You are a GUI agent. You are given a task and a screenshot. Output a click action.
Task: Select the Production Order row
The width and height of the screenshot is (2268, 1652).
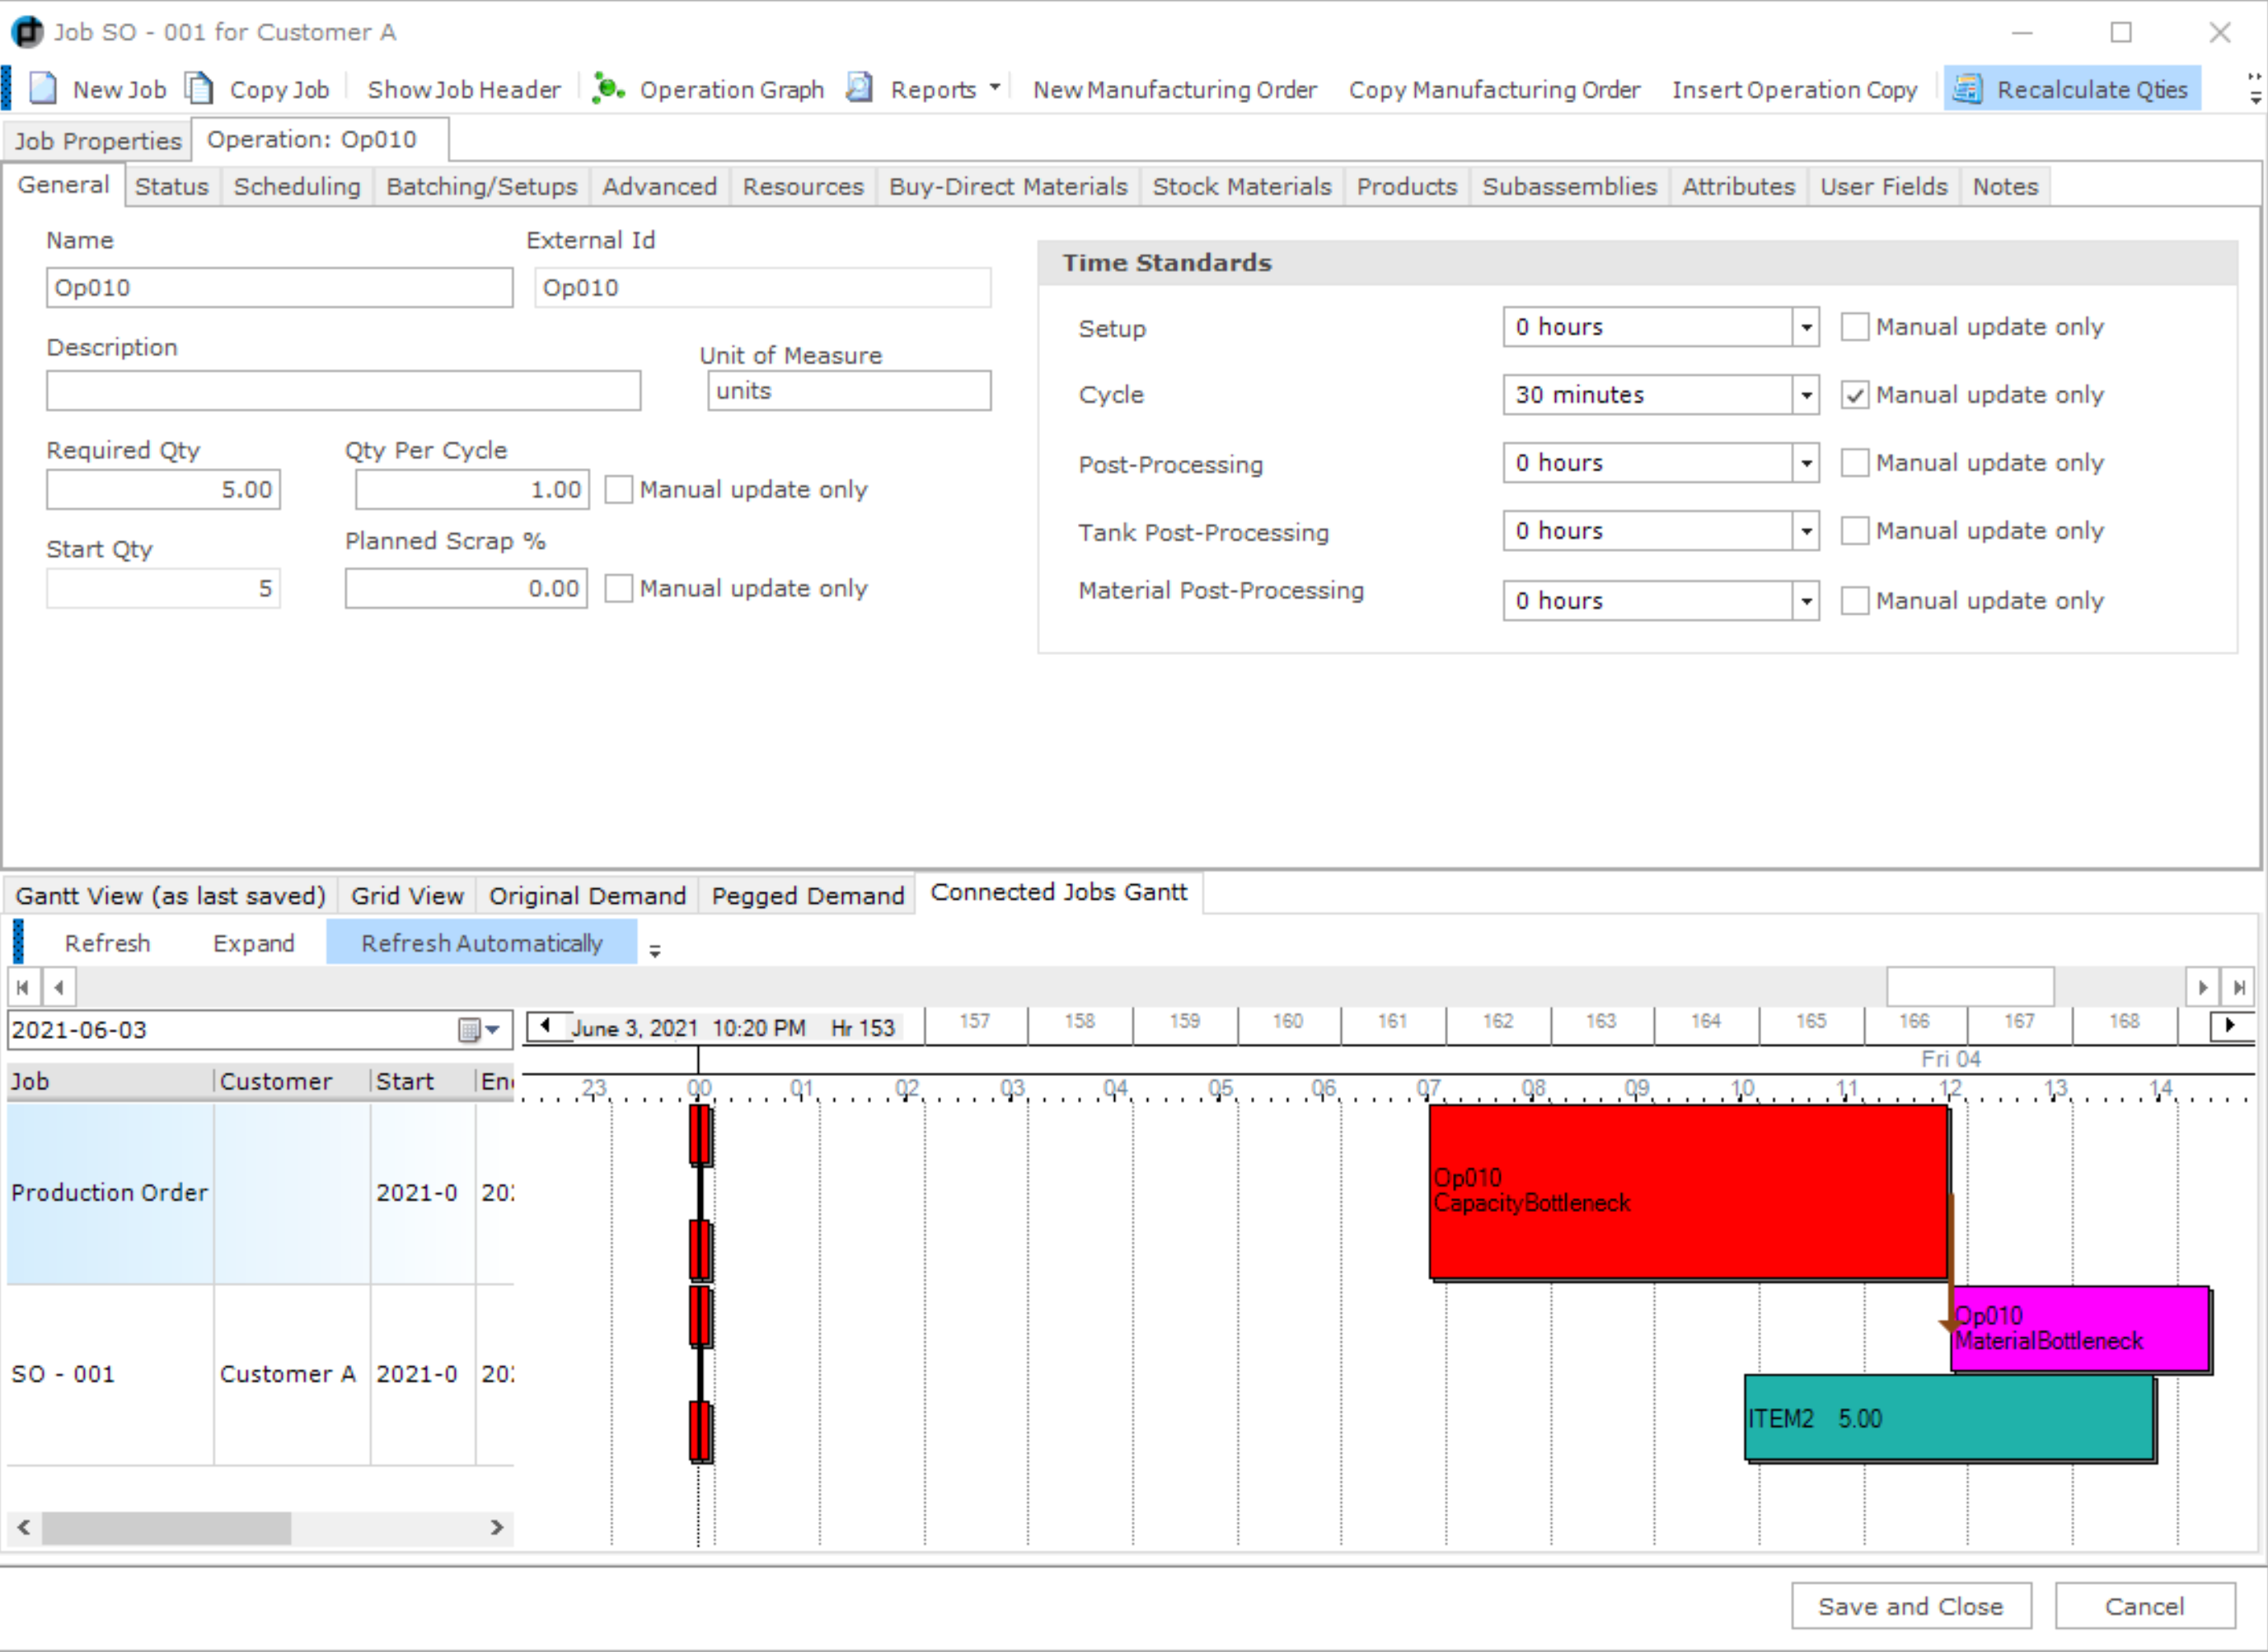click(260, 1194)
